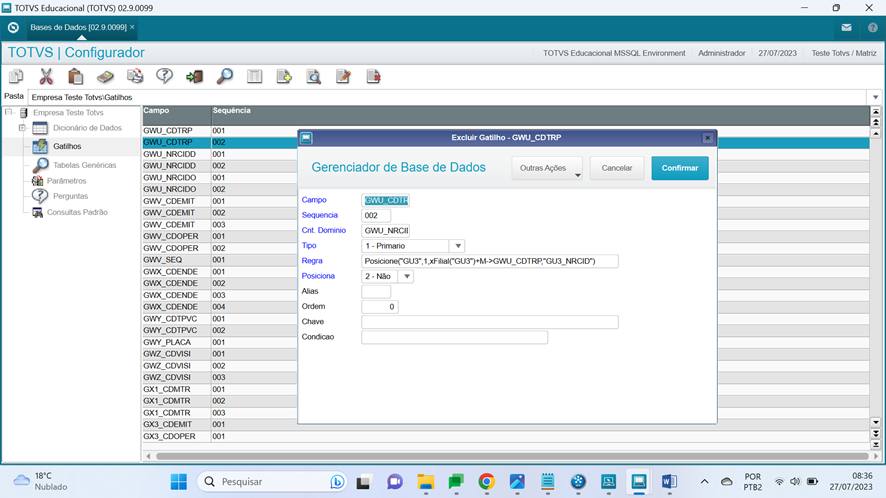Close the Bases de Dados tab
The height and width of the screenshot is (498, 886).
(132, 27)
